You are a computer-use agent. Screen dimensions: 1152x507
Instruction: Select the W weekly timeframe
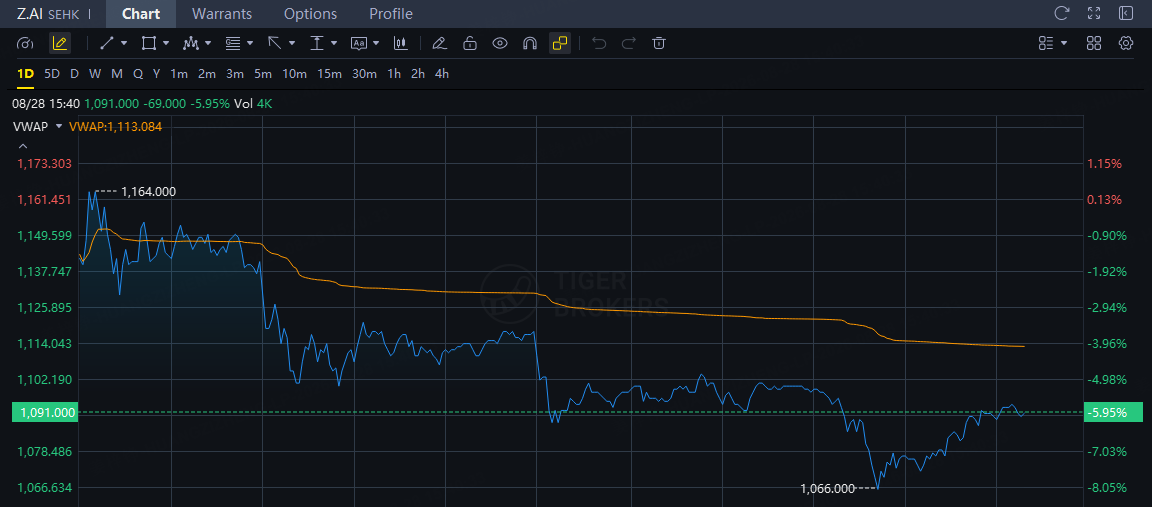96,73
